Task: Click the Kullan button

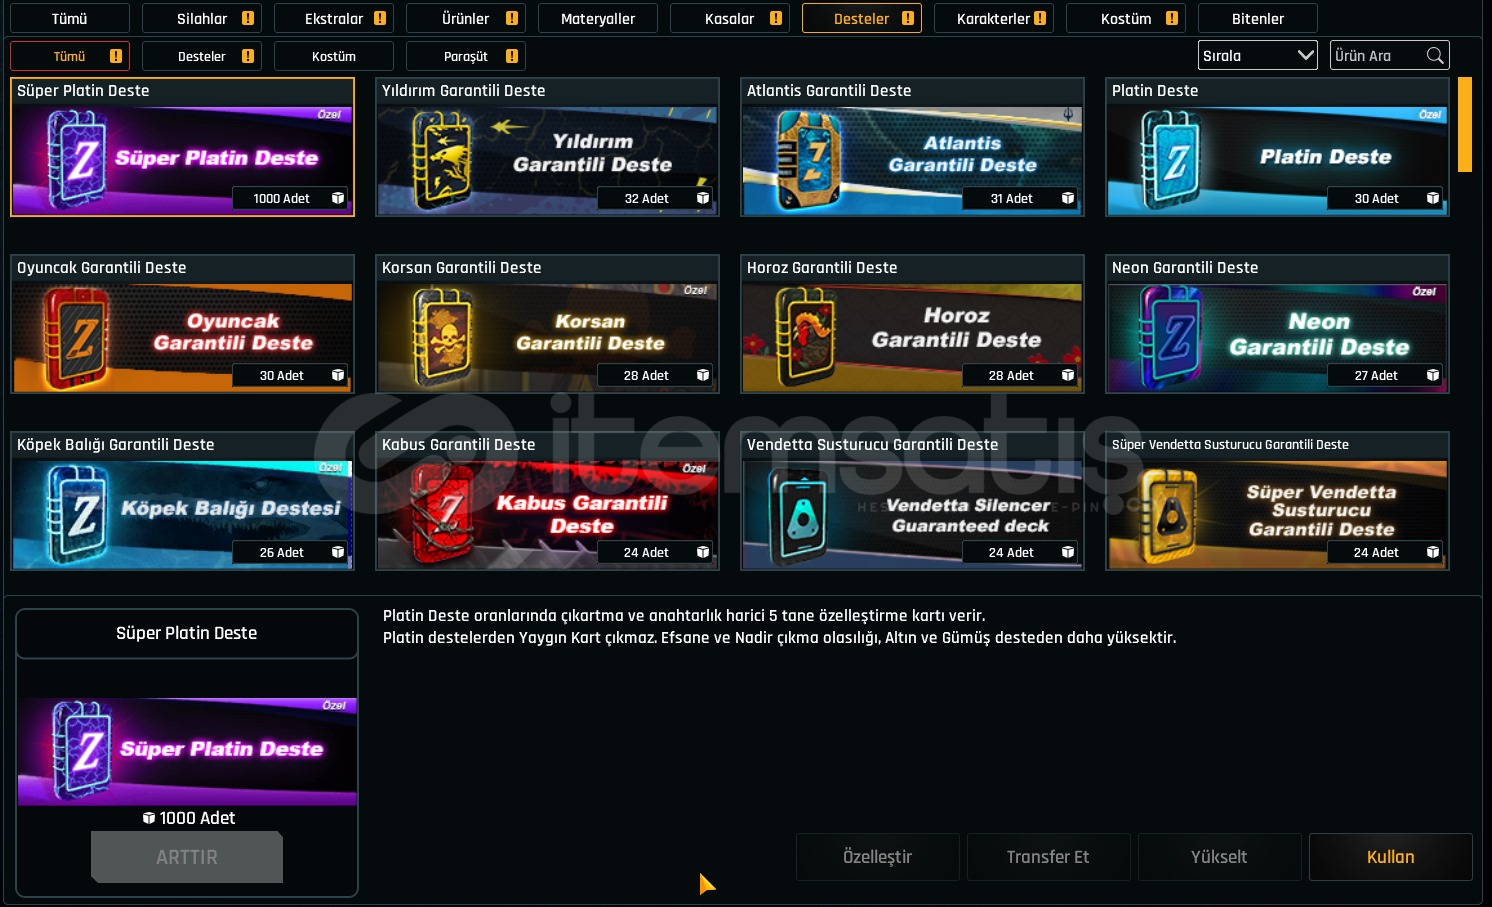Action: click(x=1391, y=857)
